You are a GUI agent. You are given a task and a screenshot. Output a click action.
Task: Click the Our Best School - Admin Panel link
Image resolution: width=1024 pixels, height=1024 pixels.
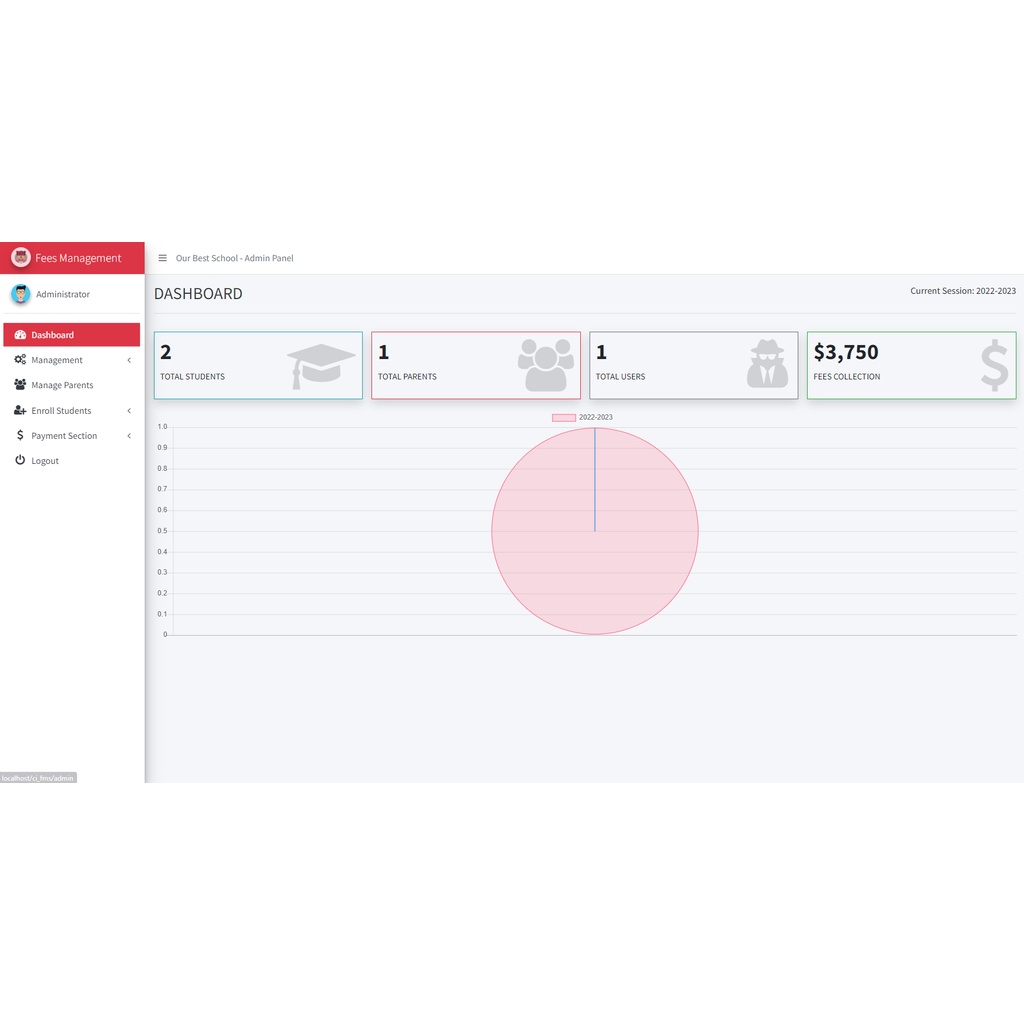click(235, 257)
